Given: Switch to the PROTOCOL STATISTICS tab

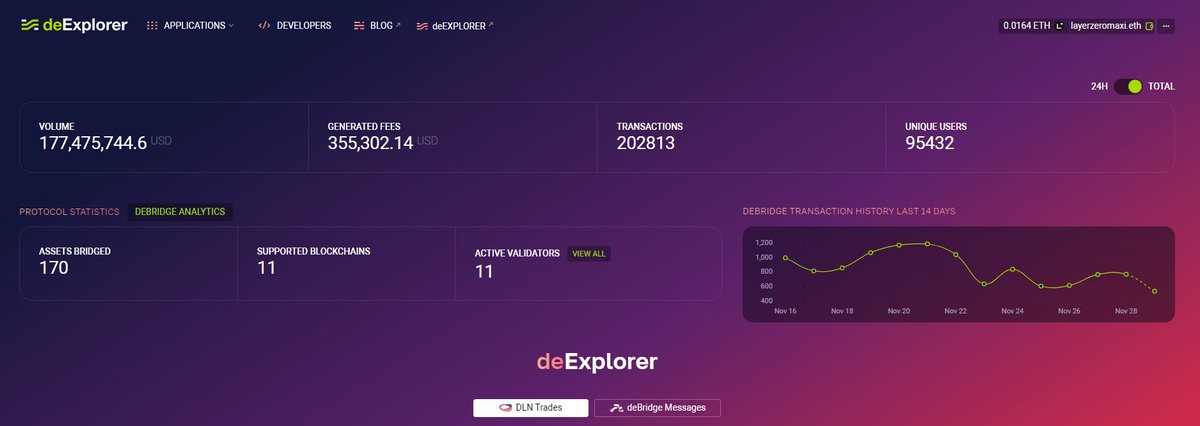Looking at the screenshot, I should point(69,212).
